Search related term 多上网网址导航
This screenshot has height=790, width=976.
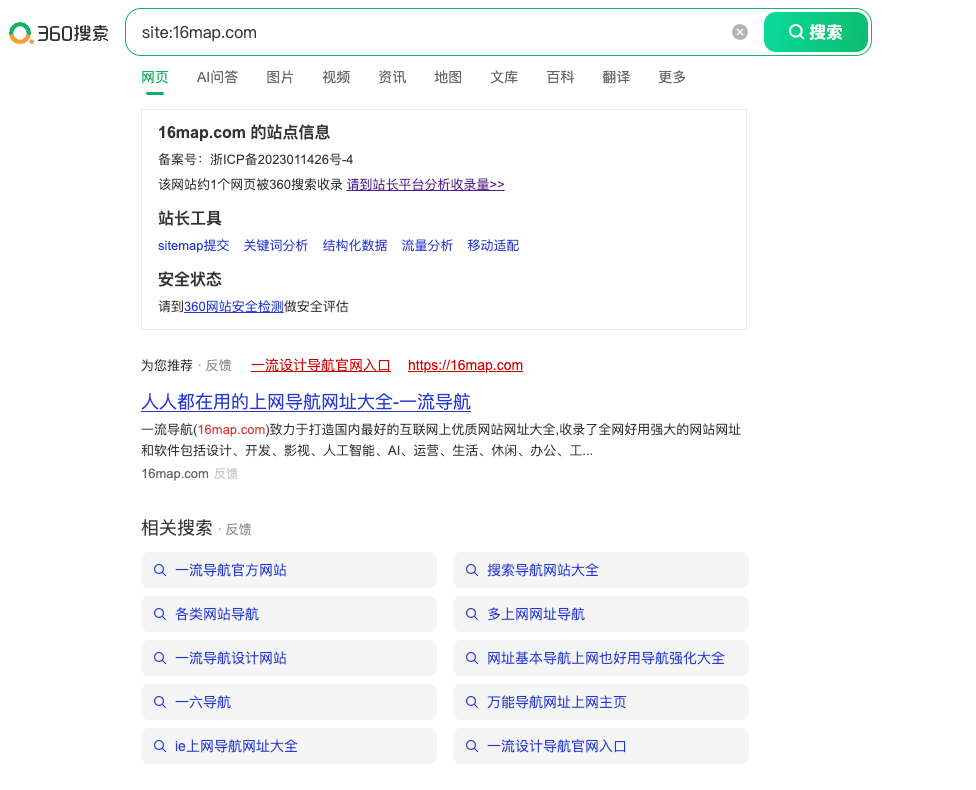coord(601,614)
